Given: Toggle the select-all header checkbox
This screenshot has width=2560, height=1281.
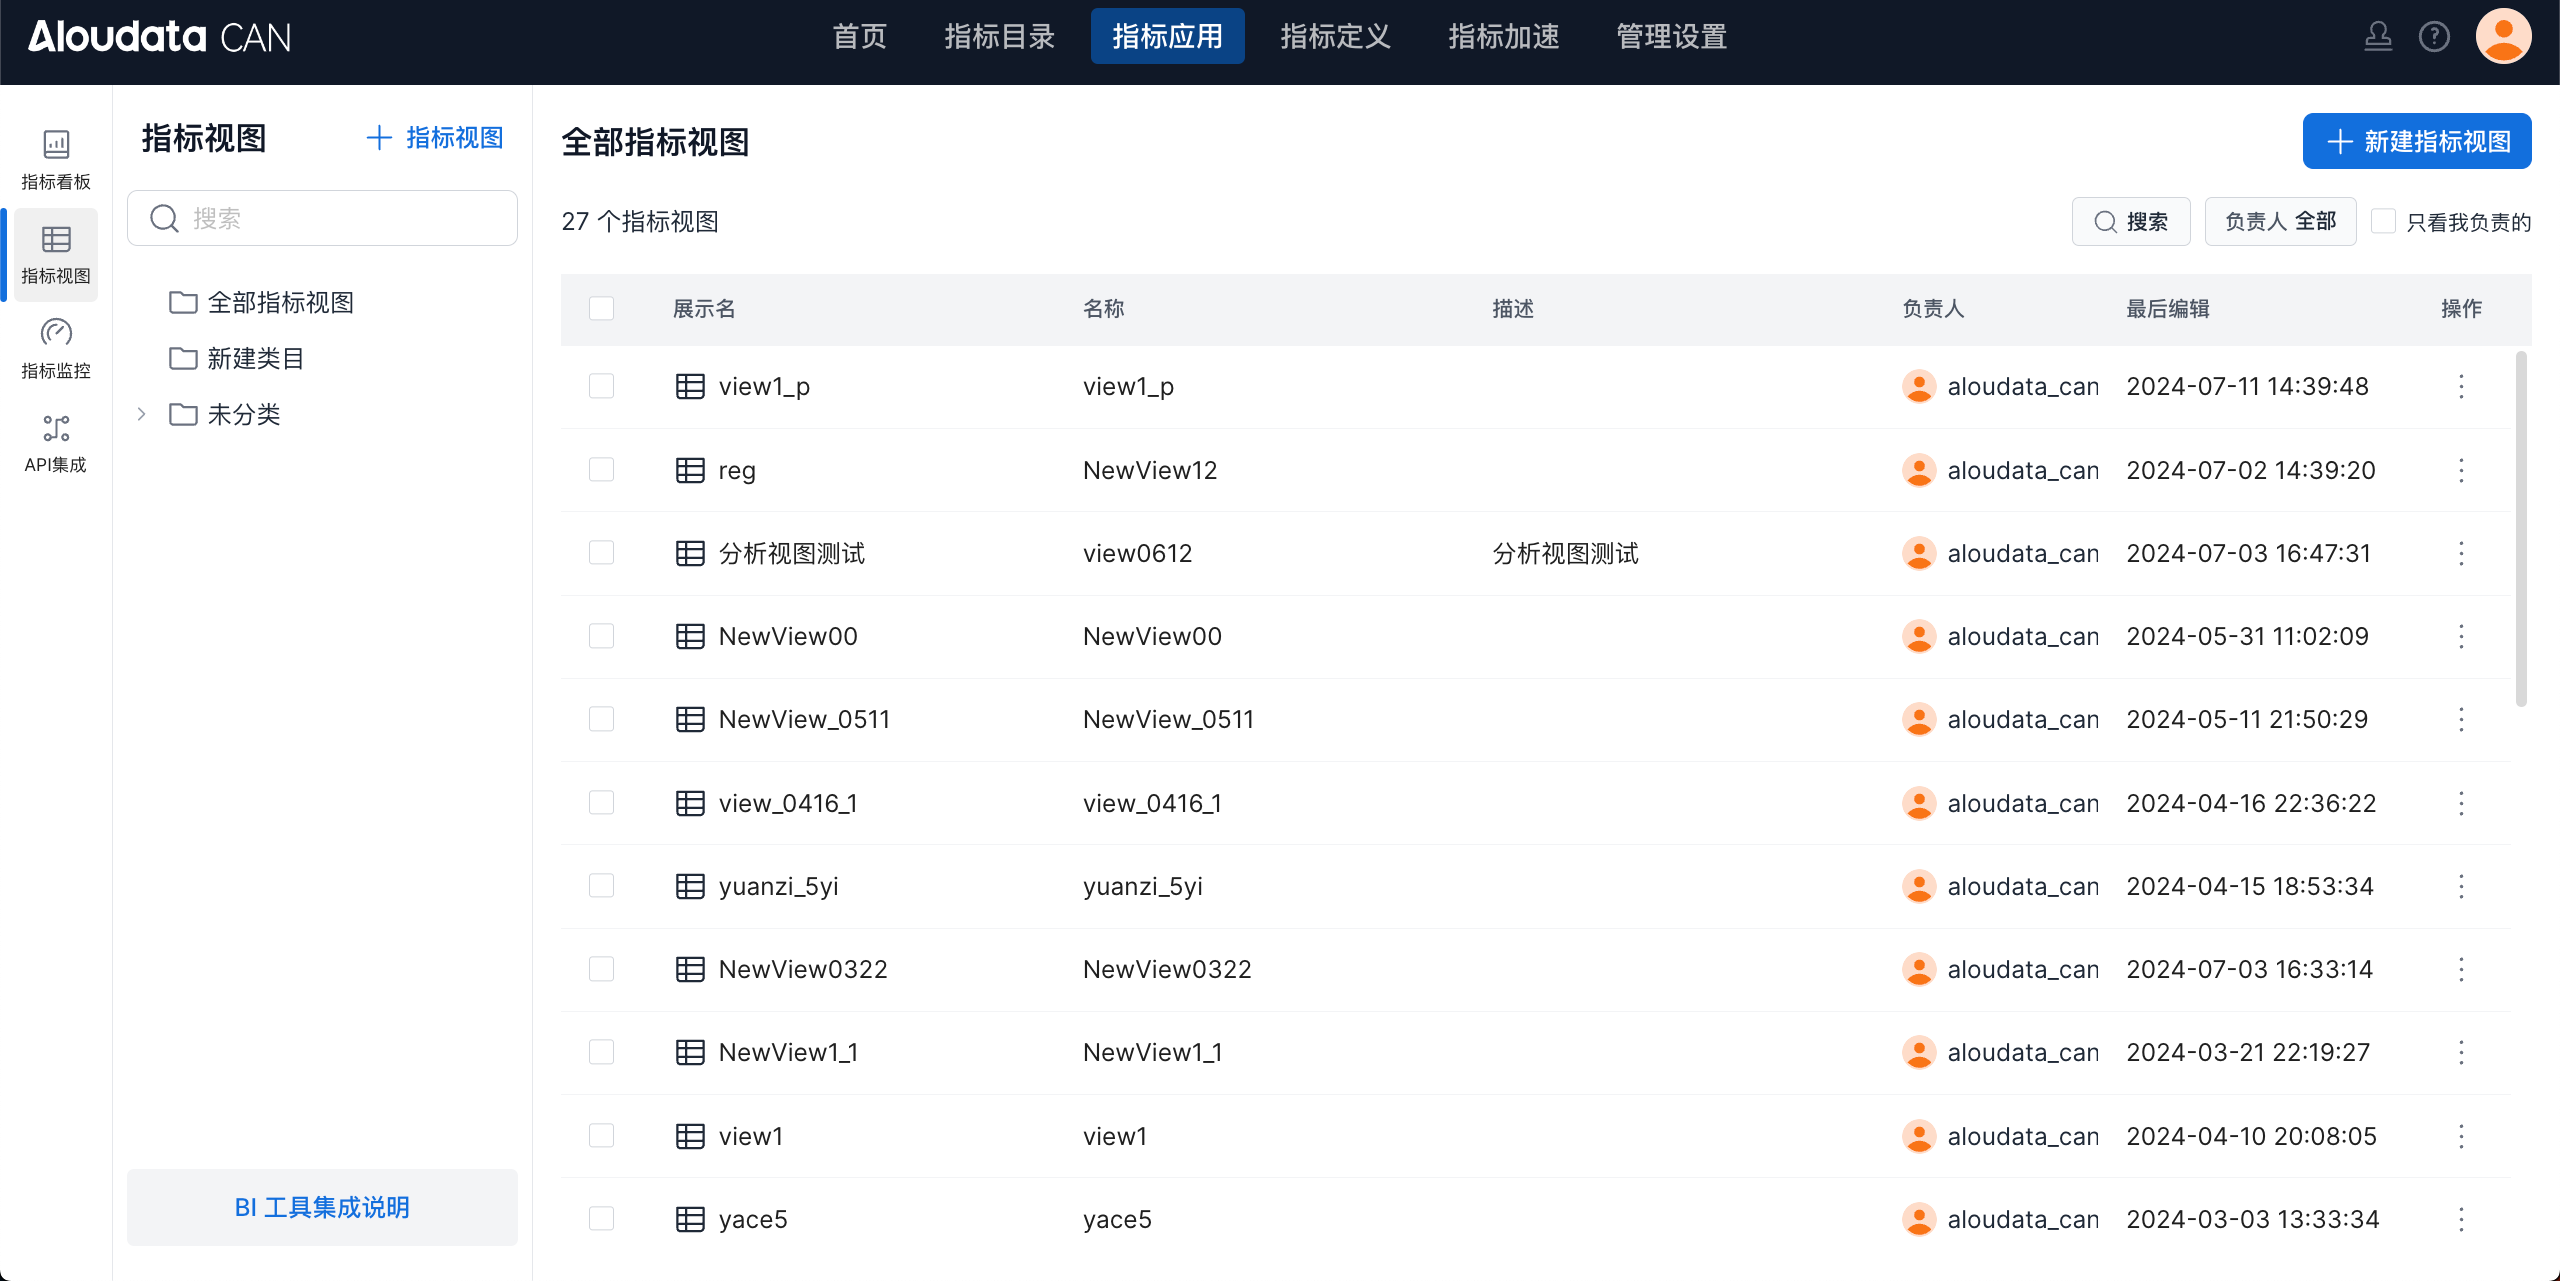Looking at the screenshot, I should (601, 308).
